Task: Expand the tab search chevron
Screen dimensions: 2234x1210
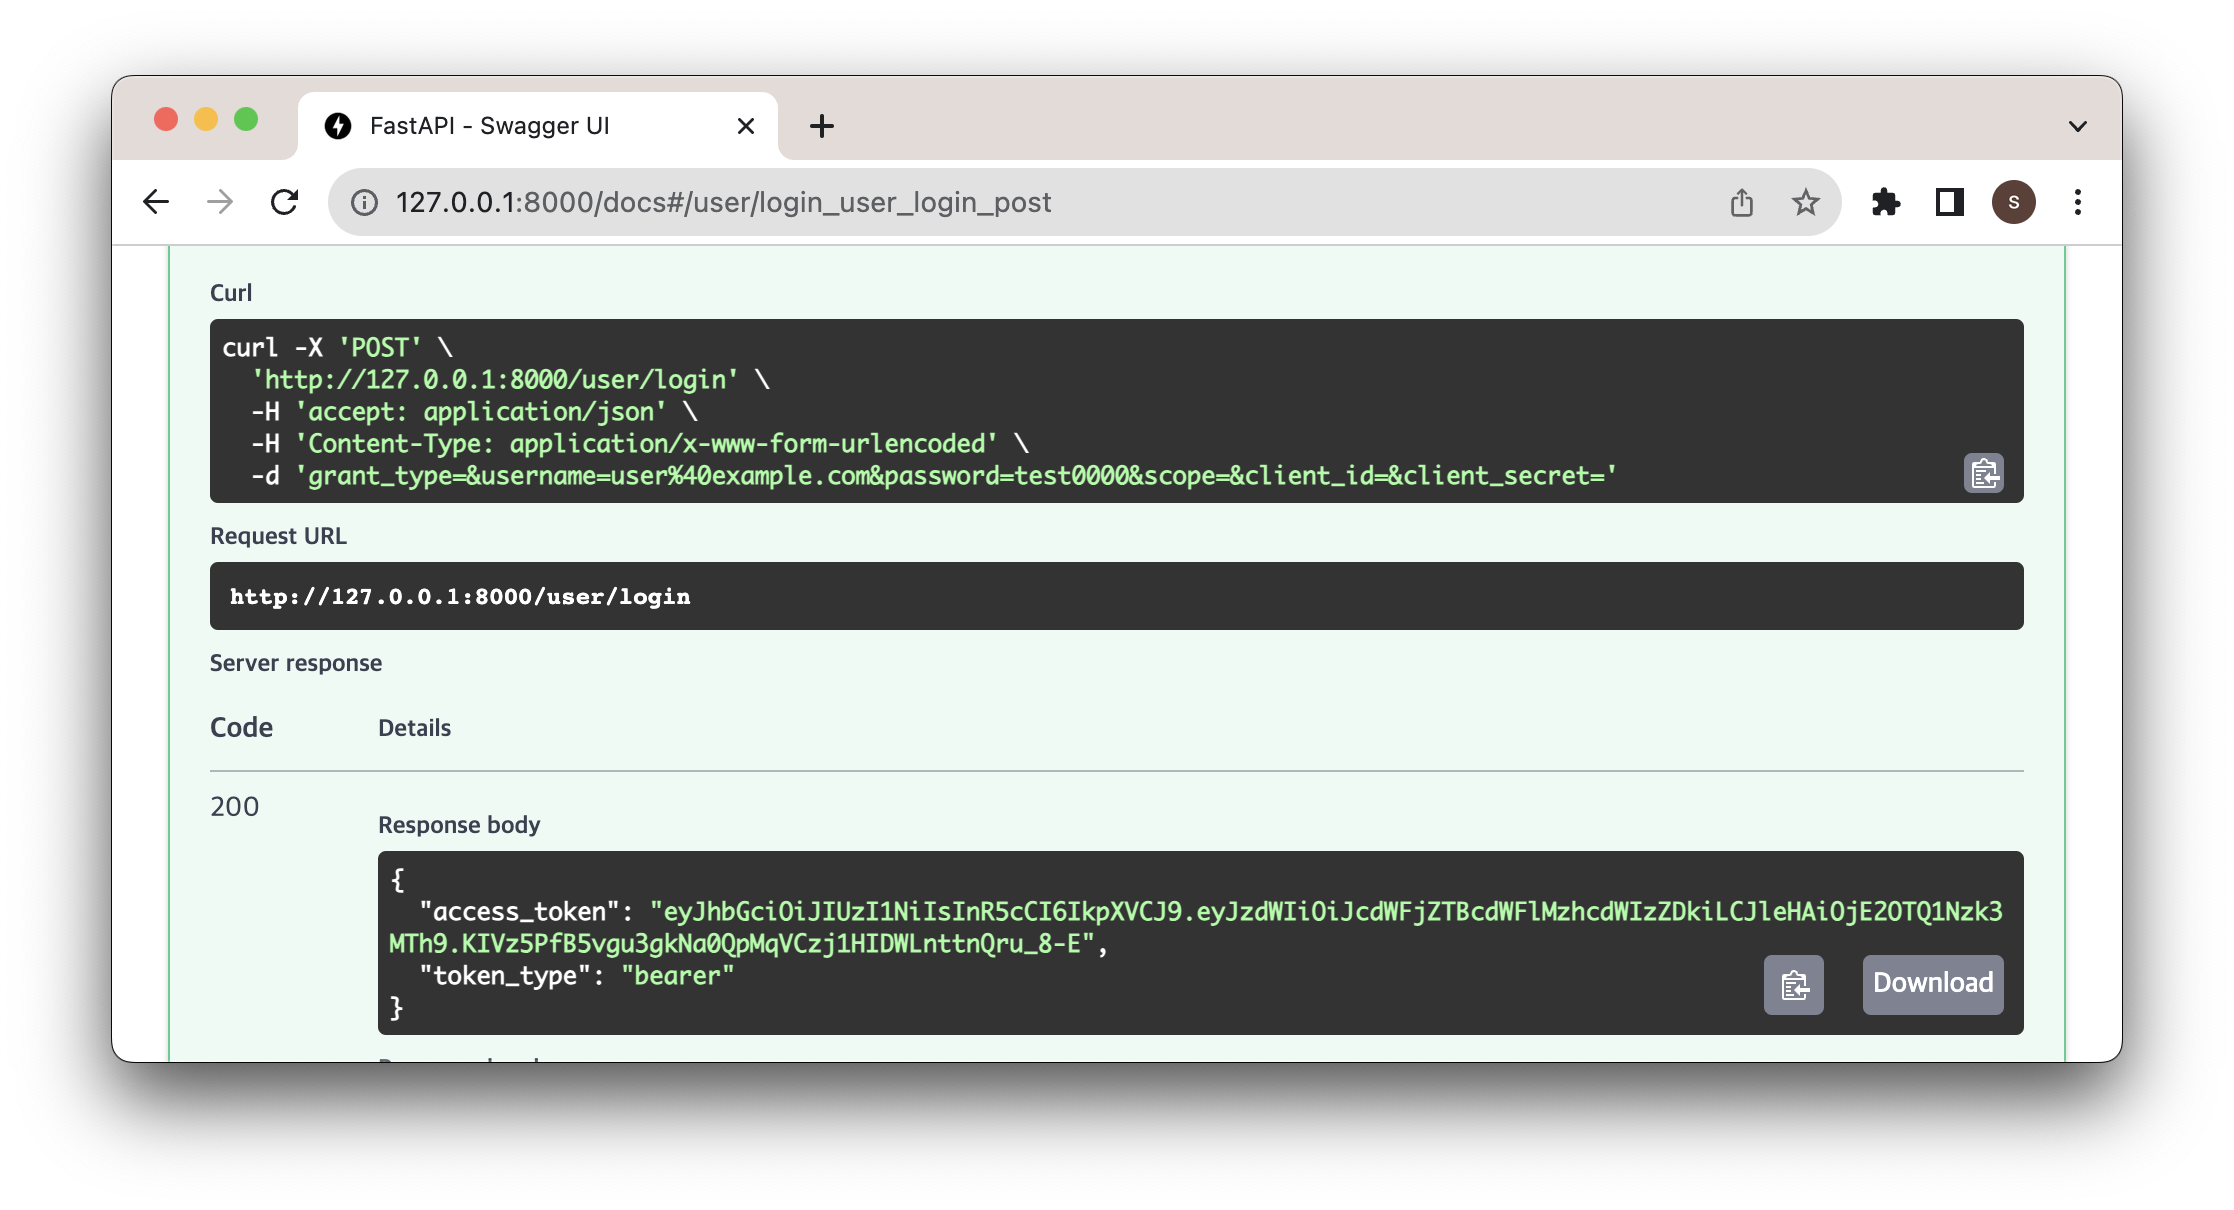Action: [x=2077, y=127]
